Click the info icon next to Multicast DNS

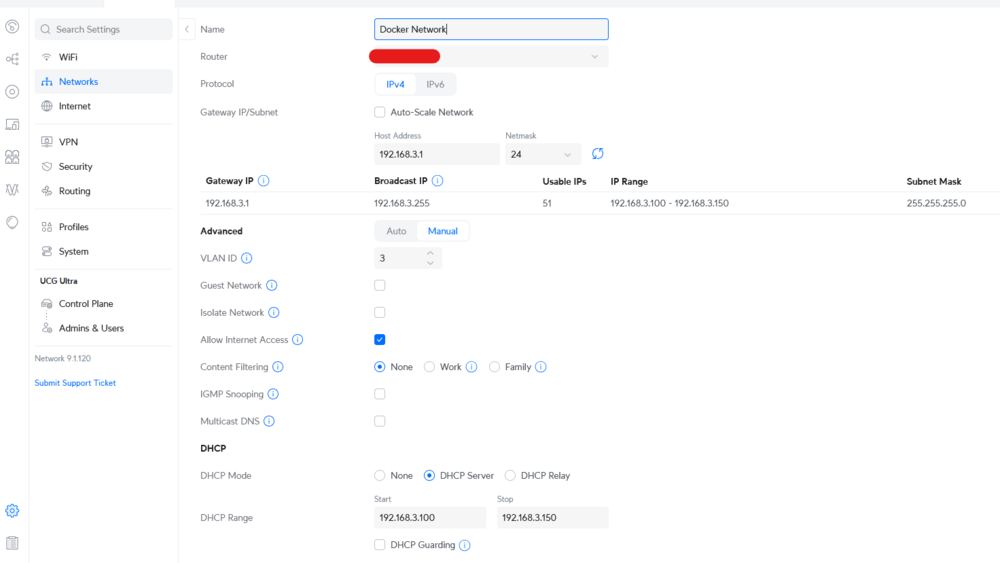pos(269,421)
